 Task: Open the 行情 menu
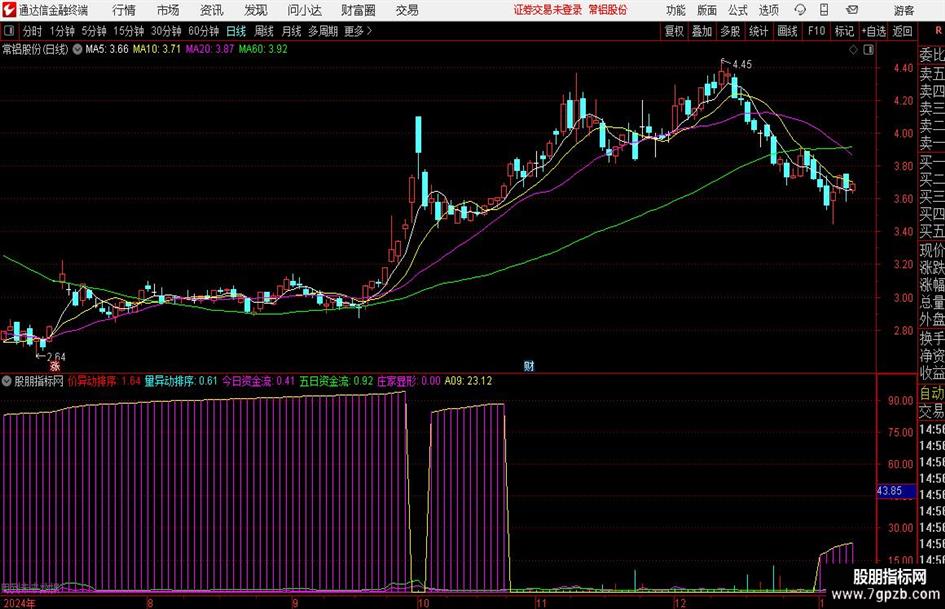124,10
